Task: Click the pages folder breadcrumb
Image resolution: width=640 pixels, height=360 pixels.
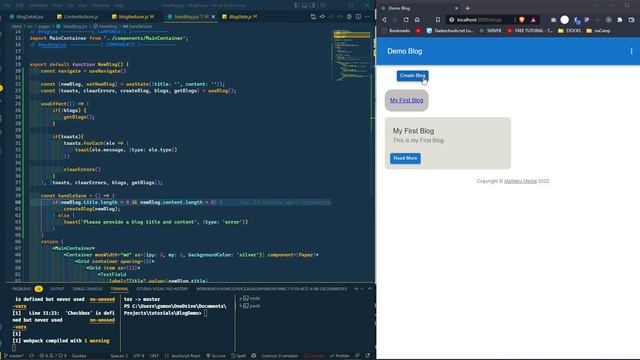Action: [44, 26]
